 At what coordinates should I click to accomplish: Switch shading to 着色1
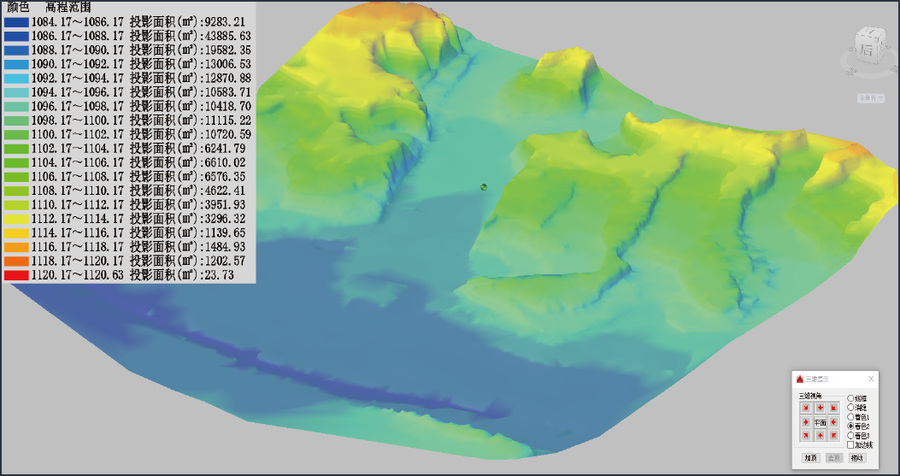click(x=850, y=417)
